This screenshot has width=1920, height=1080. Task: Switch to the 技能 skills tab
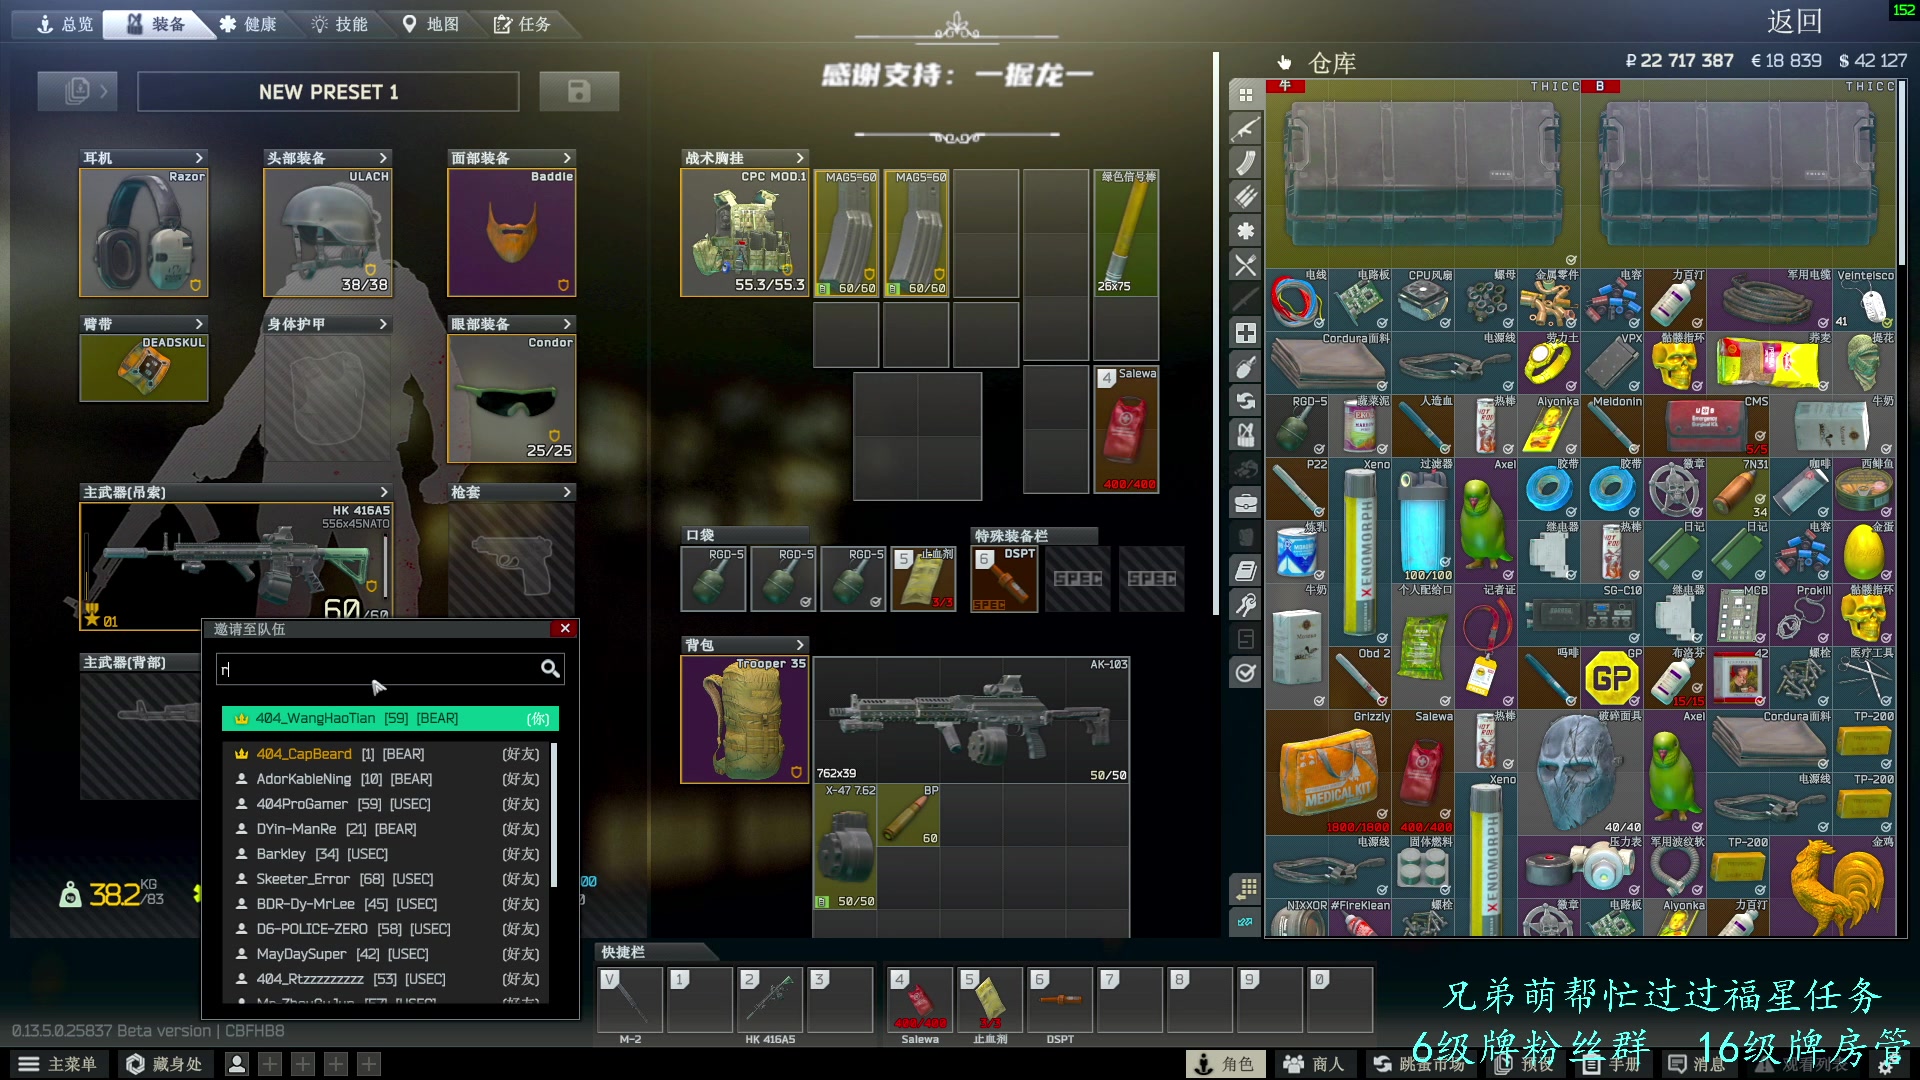(x=340, y=24)
